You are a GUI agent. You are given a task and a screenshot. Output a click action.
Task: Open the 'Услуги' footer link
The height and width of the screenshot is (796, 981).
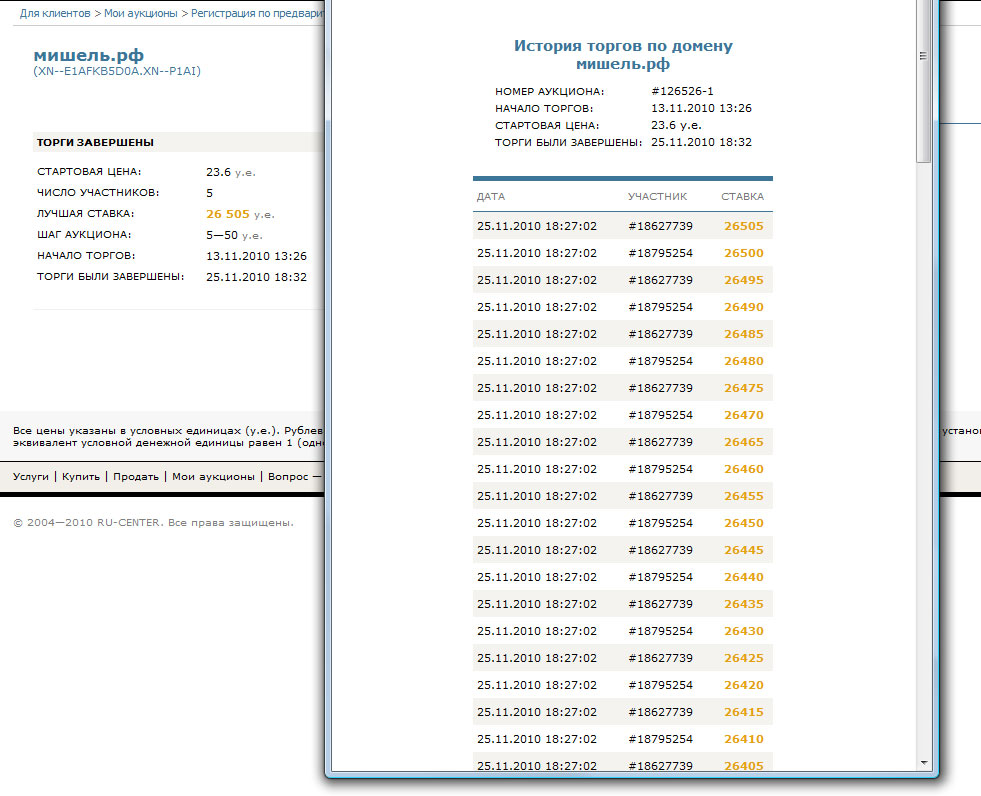(x=31, y=476)
